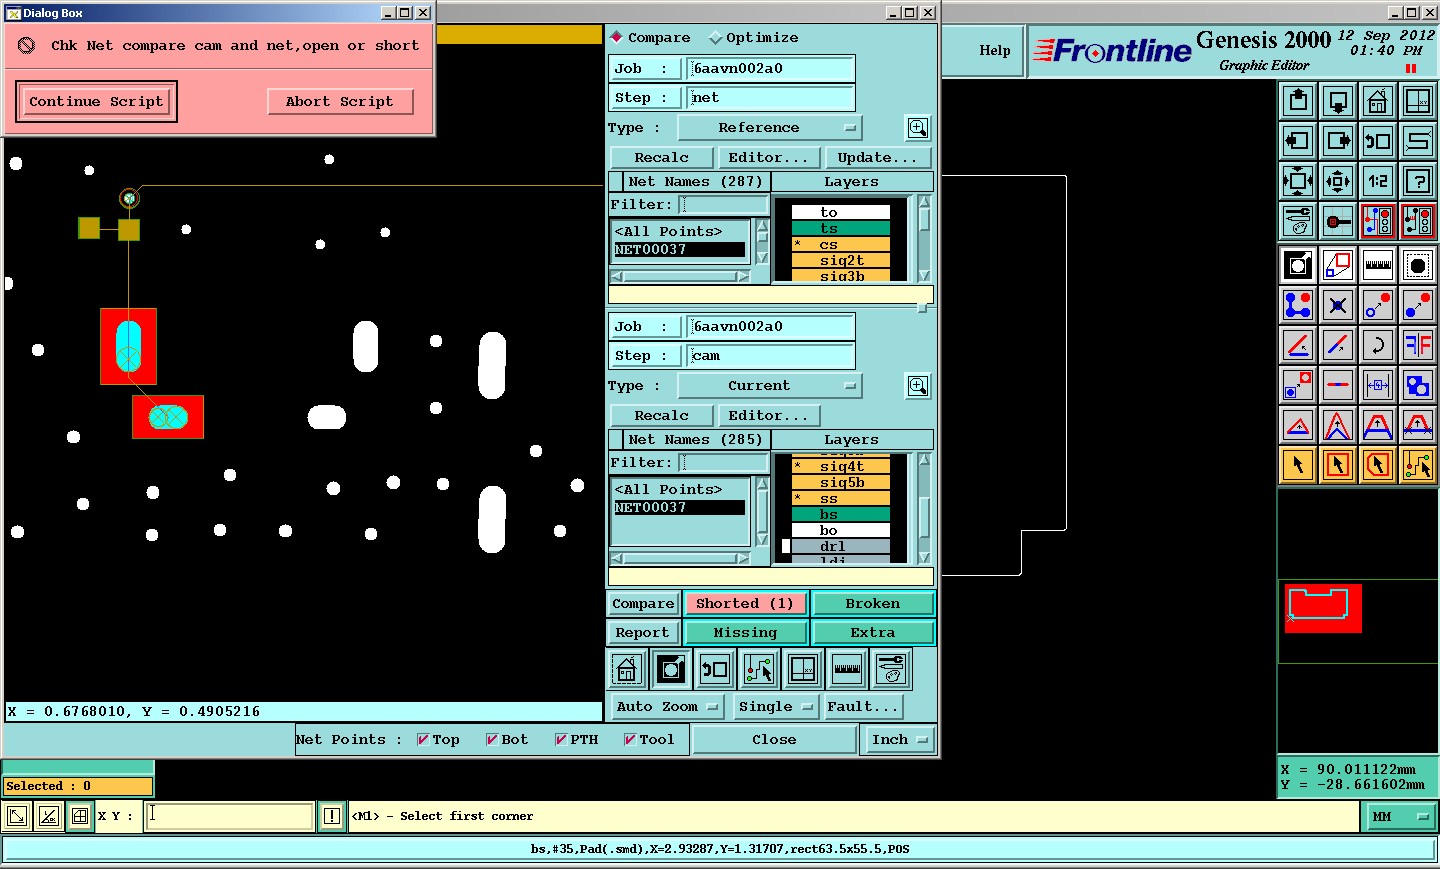This screenshot has height=869, width=1440.
Task: Select the Optimize radio option
Action: click(x=753, y=37)
